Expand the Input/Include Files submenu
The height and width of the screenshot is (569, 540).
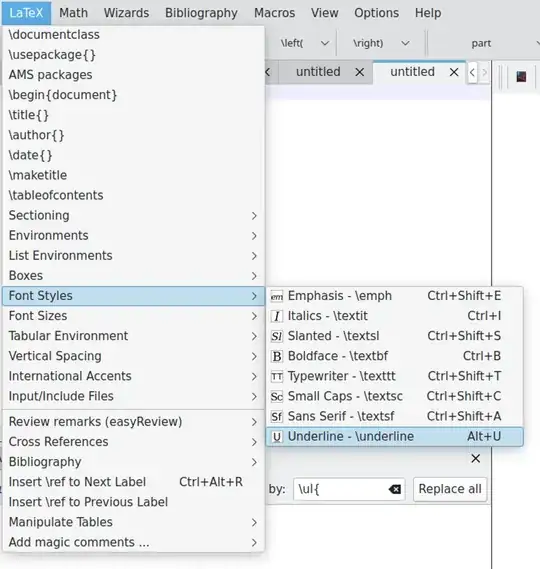[x=134, y=396]
